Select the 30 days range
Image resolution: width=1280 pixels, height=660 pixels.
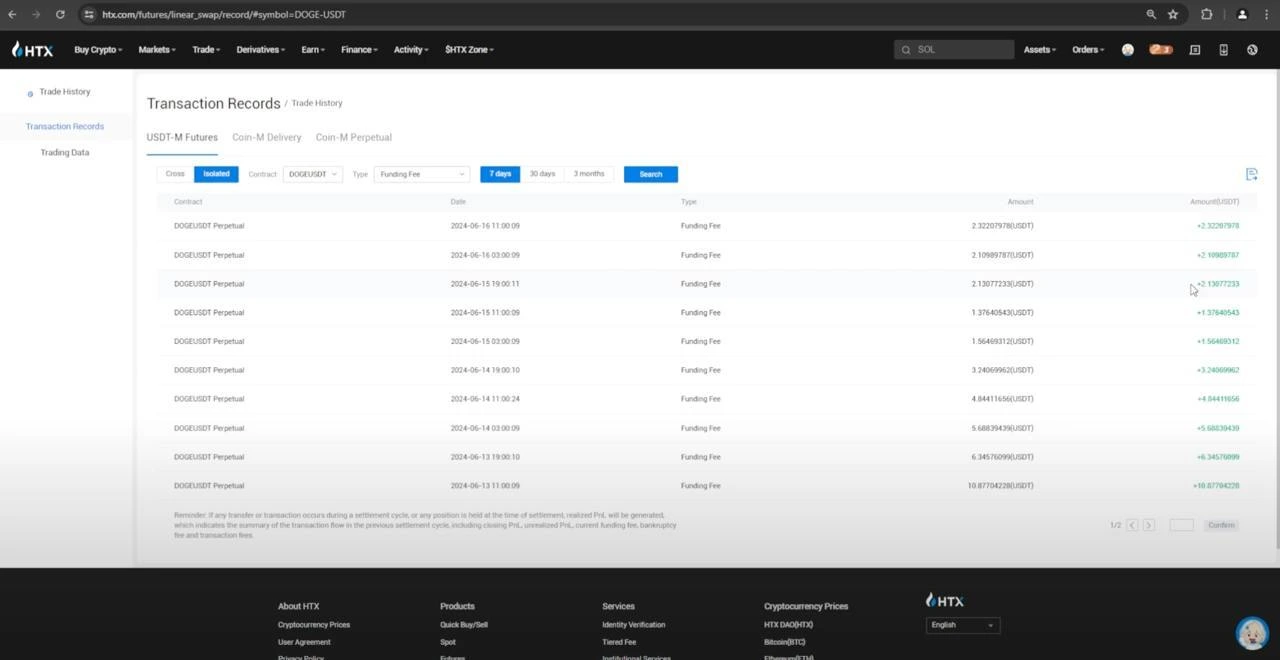pyautogui.click(x=542, y=174)
